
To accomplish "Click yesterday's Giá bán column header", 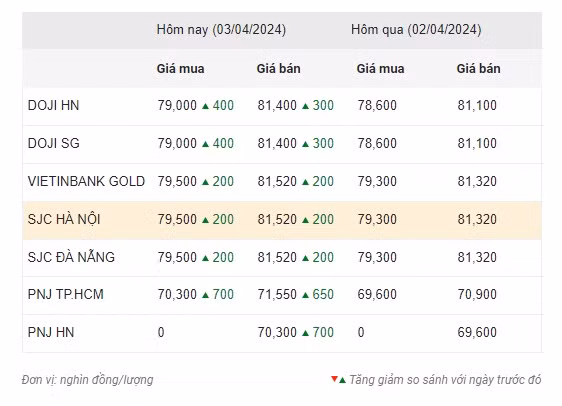I will coord(478,68).
